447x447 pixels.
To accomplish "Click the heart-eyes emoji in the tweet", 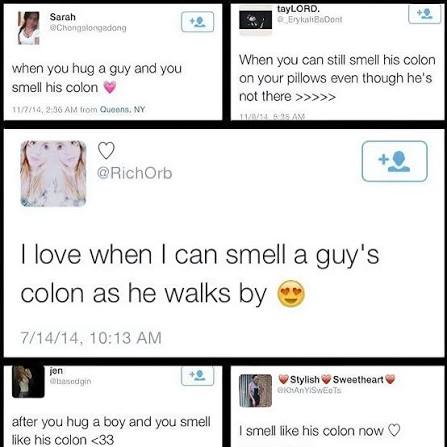I will click(291, 293).
